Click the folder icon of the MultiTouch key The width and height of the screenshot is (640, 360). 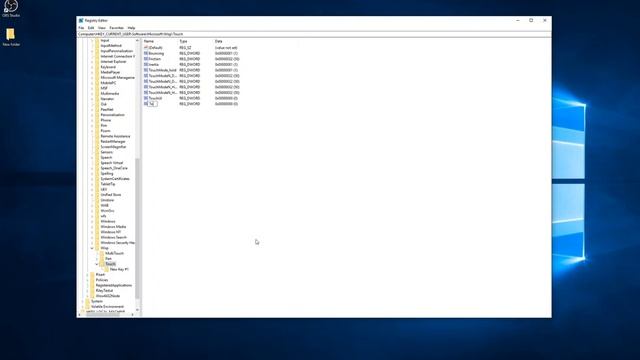(x=102, y=253)
